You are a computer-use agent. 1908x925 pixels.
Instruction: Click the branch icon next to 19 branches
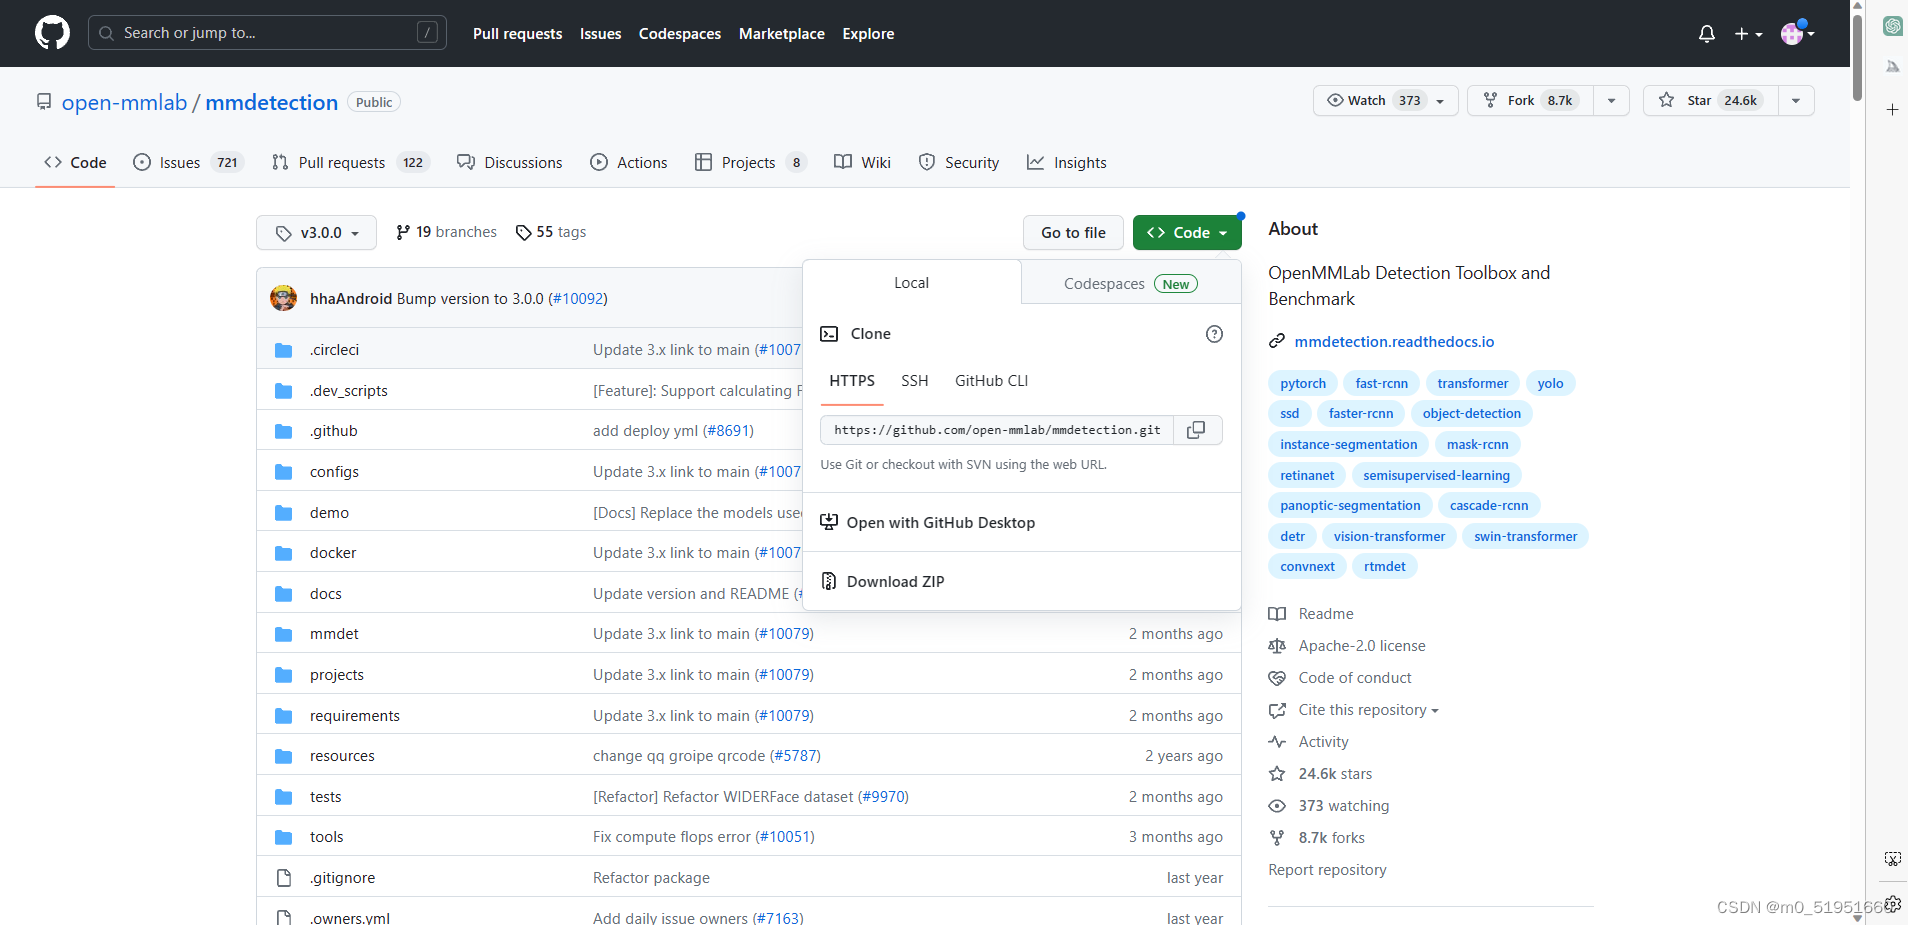pos(403,232)
